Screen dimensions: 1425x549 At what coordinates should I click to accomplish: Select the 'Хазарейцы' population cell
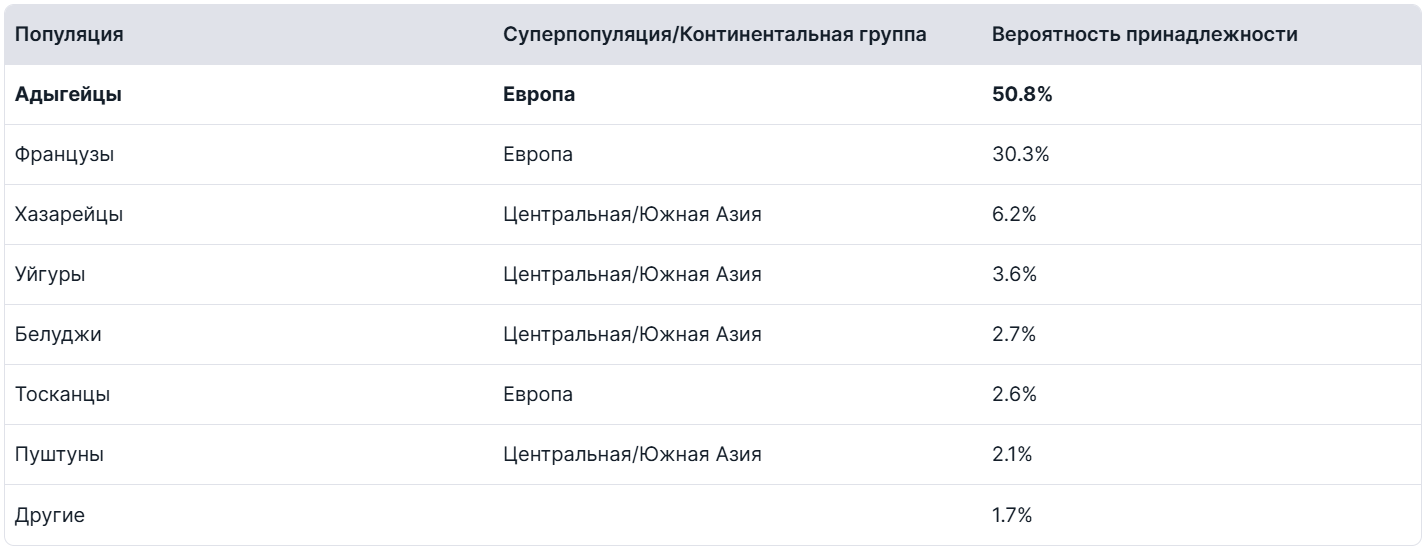click(69, 215)
